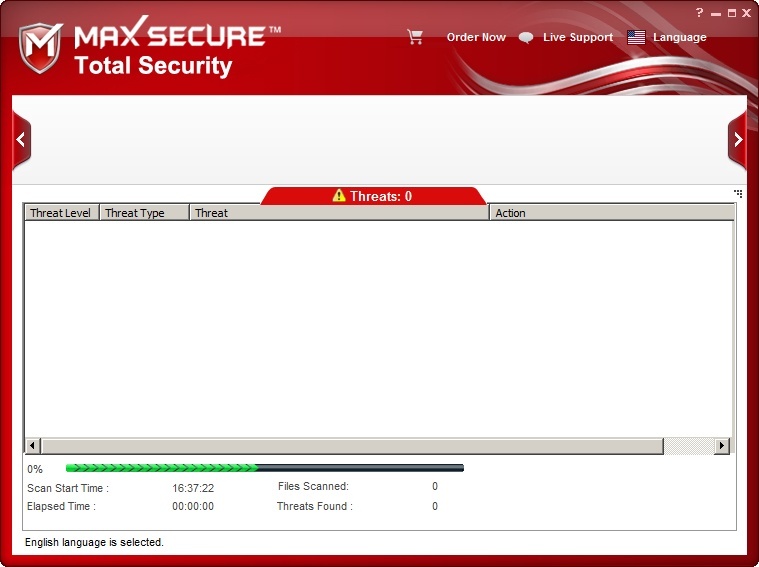Sort by Threat Type column header
The height and width of the screenshot is (567, 759).
144,213
